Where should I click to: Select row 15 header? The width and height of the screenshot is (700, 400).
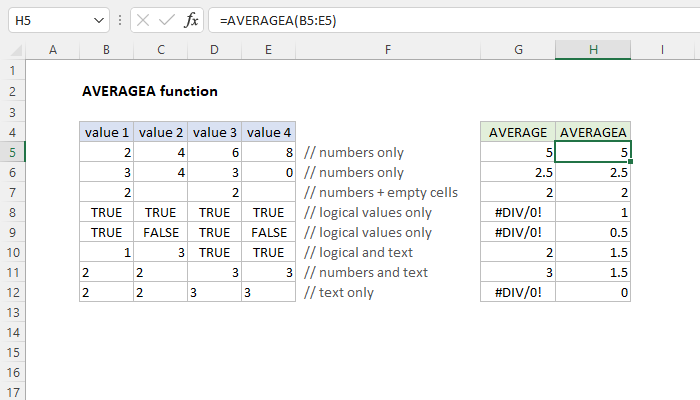pos(12,353)
